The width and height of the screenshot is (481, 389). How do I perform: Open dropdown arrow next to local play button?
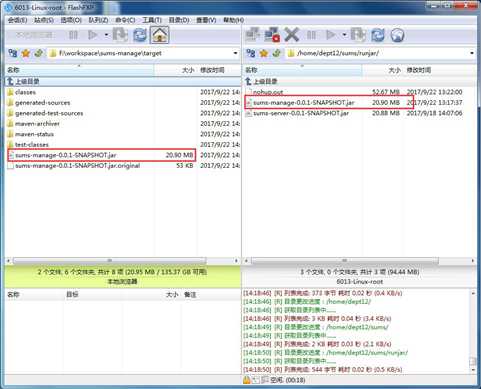(106, 35)
